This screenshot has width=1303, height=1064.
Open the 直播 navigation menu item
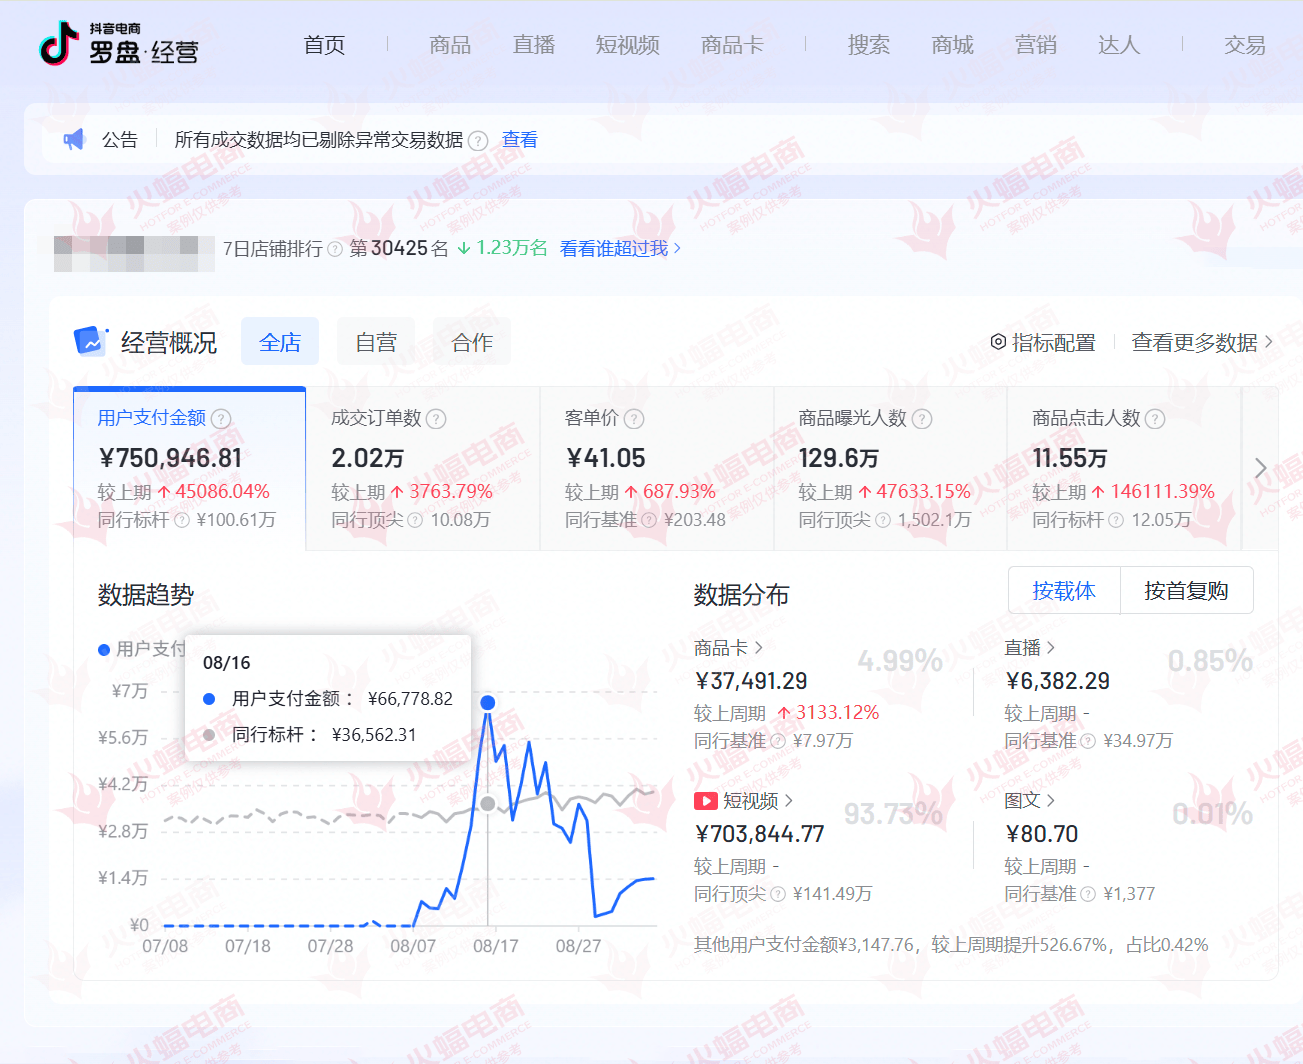click(534, 45)
